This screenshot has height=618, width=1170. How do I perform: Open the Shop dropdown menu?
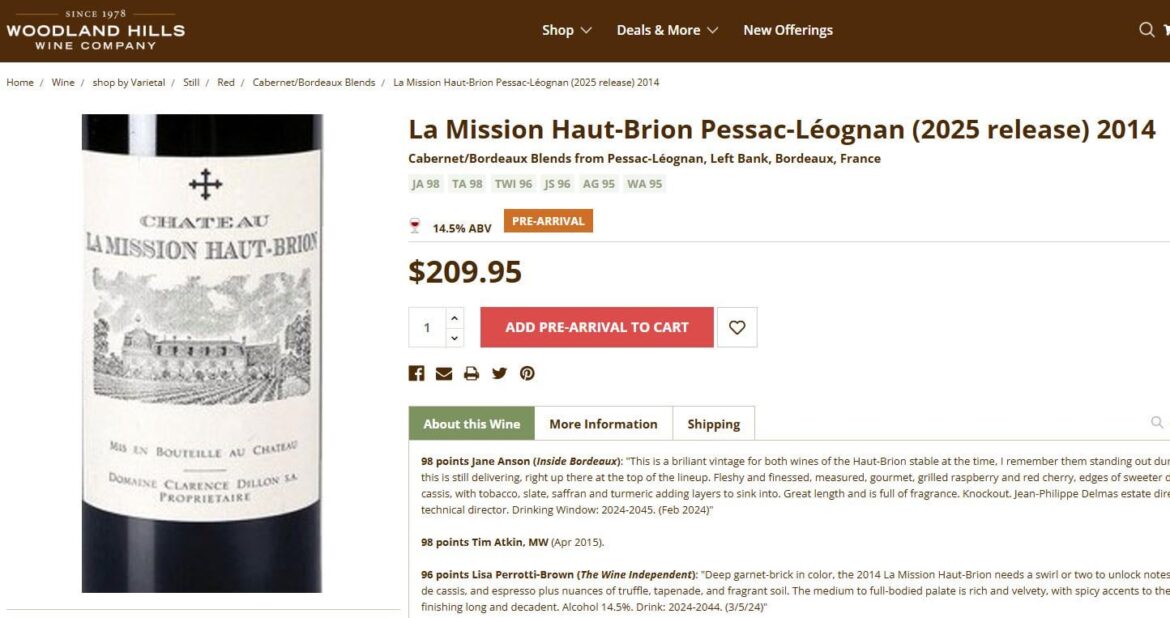click(x=566, y=30)
